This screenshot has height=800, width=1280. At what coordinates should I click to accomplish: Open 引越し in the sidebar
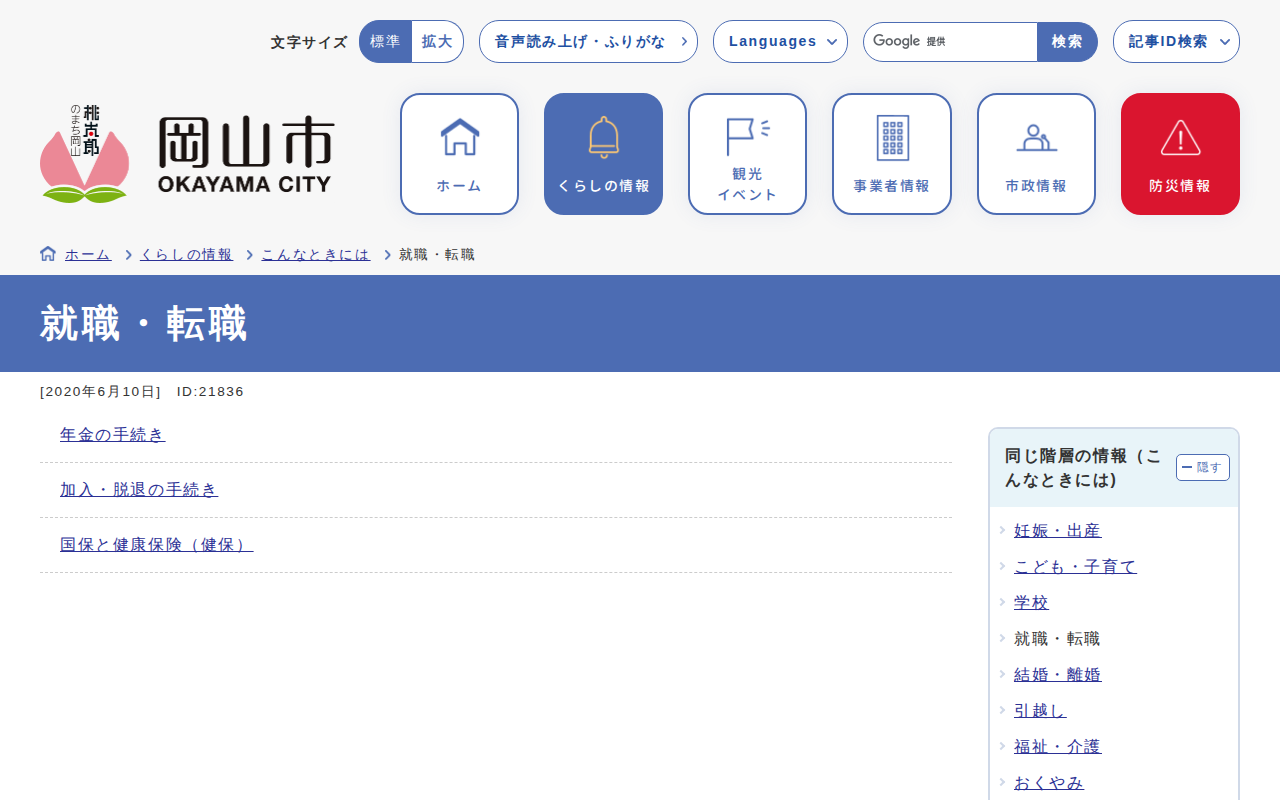tap(1040, 711)
